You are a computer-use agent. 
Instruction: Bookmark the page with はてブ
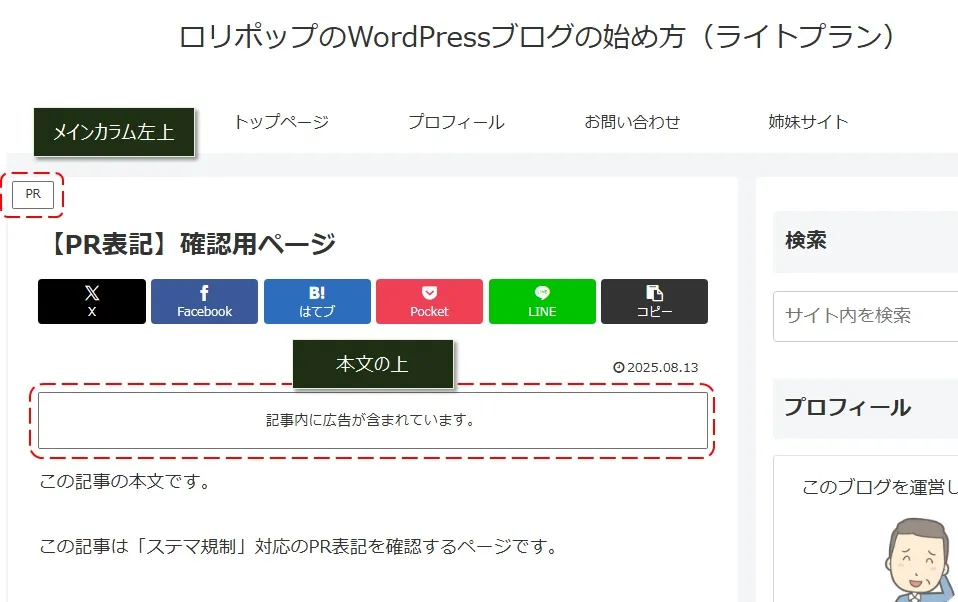pos(317,301)
